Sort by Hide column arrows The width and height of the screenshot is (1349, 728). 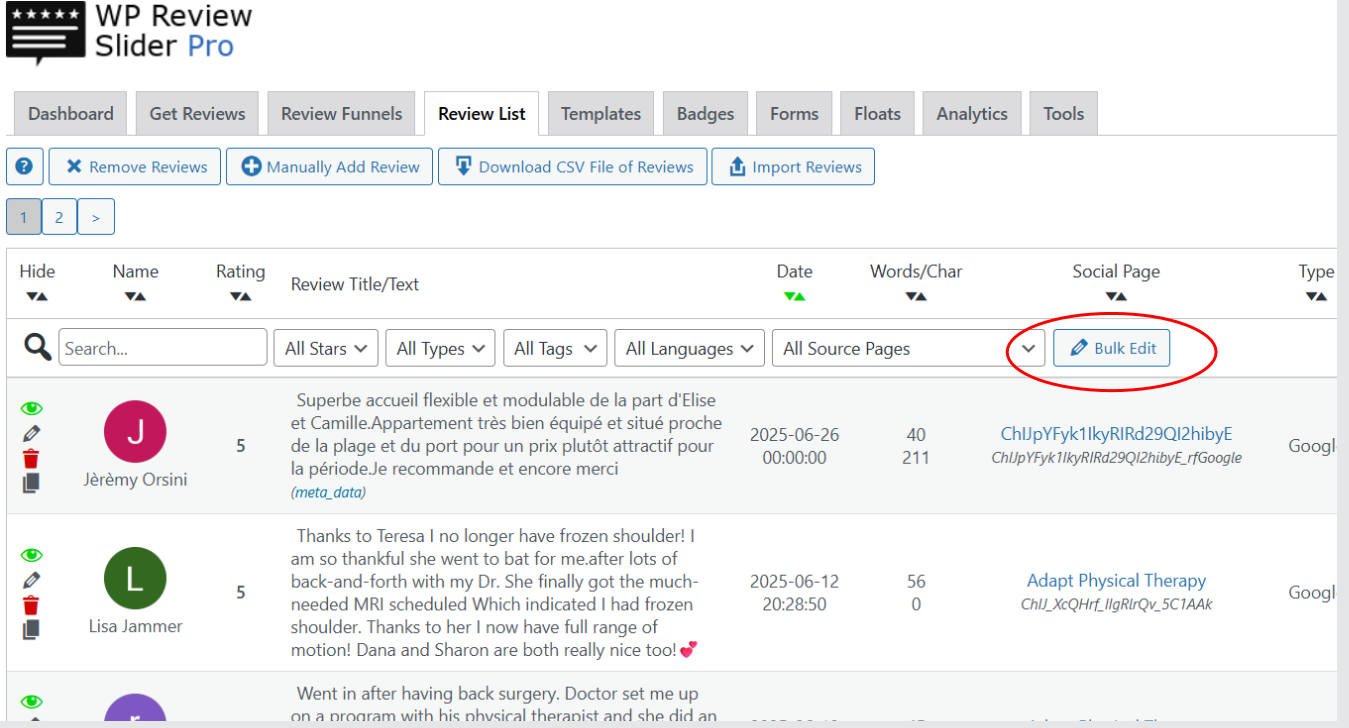click(x=37, y=296)
